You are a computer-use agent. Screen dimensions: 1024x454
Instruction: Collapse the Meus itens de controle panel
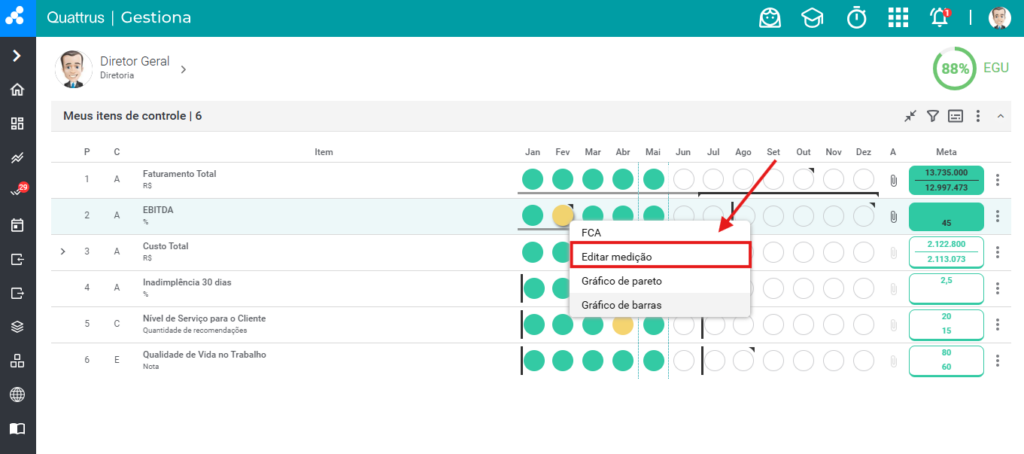[x=1000, y=116]
